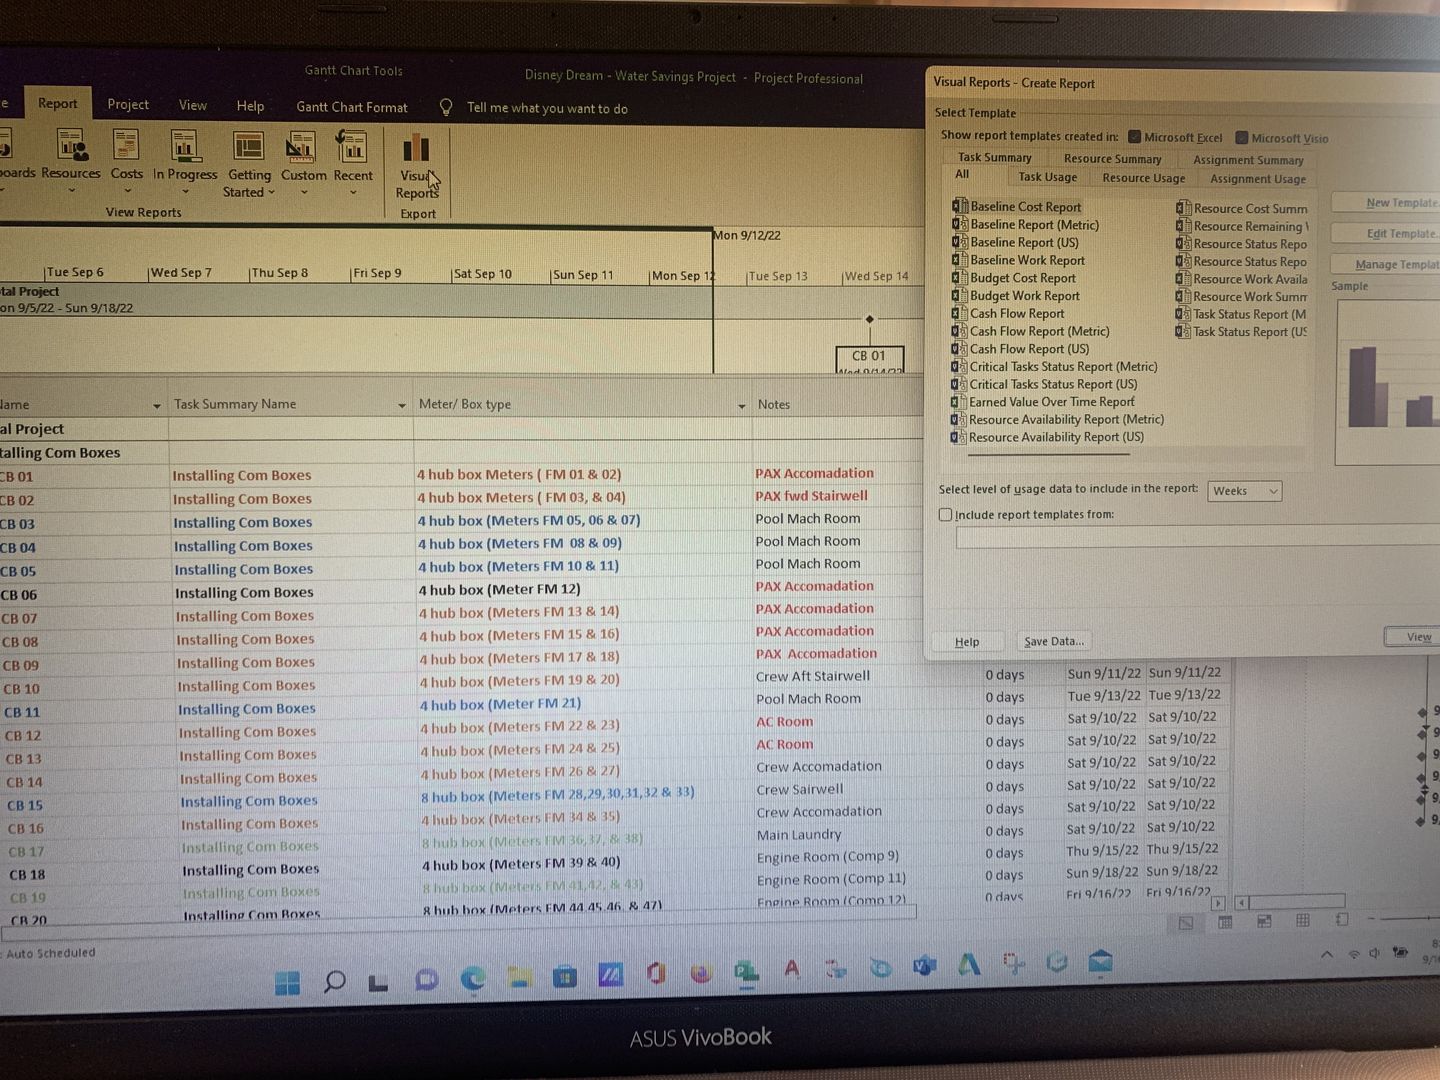
Task: Select the Critical Tasks Status Report (Metric)
Action: 1055,367
